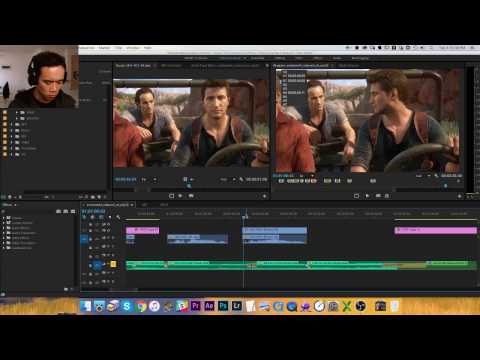Viewport: 480px width, 360px height.
Task: Open Finder from the Dock
Action: [85, 306]
